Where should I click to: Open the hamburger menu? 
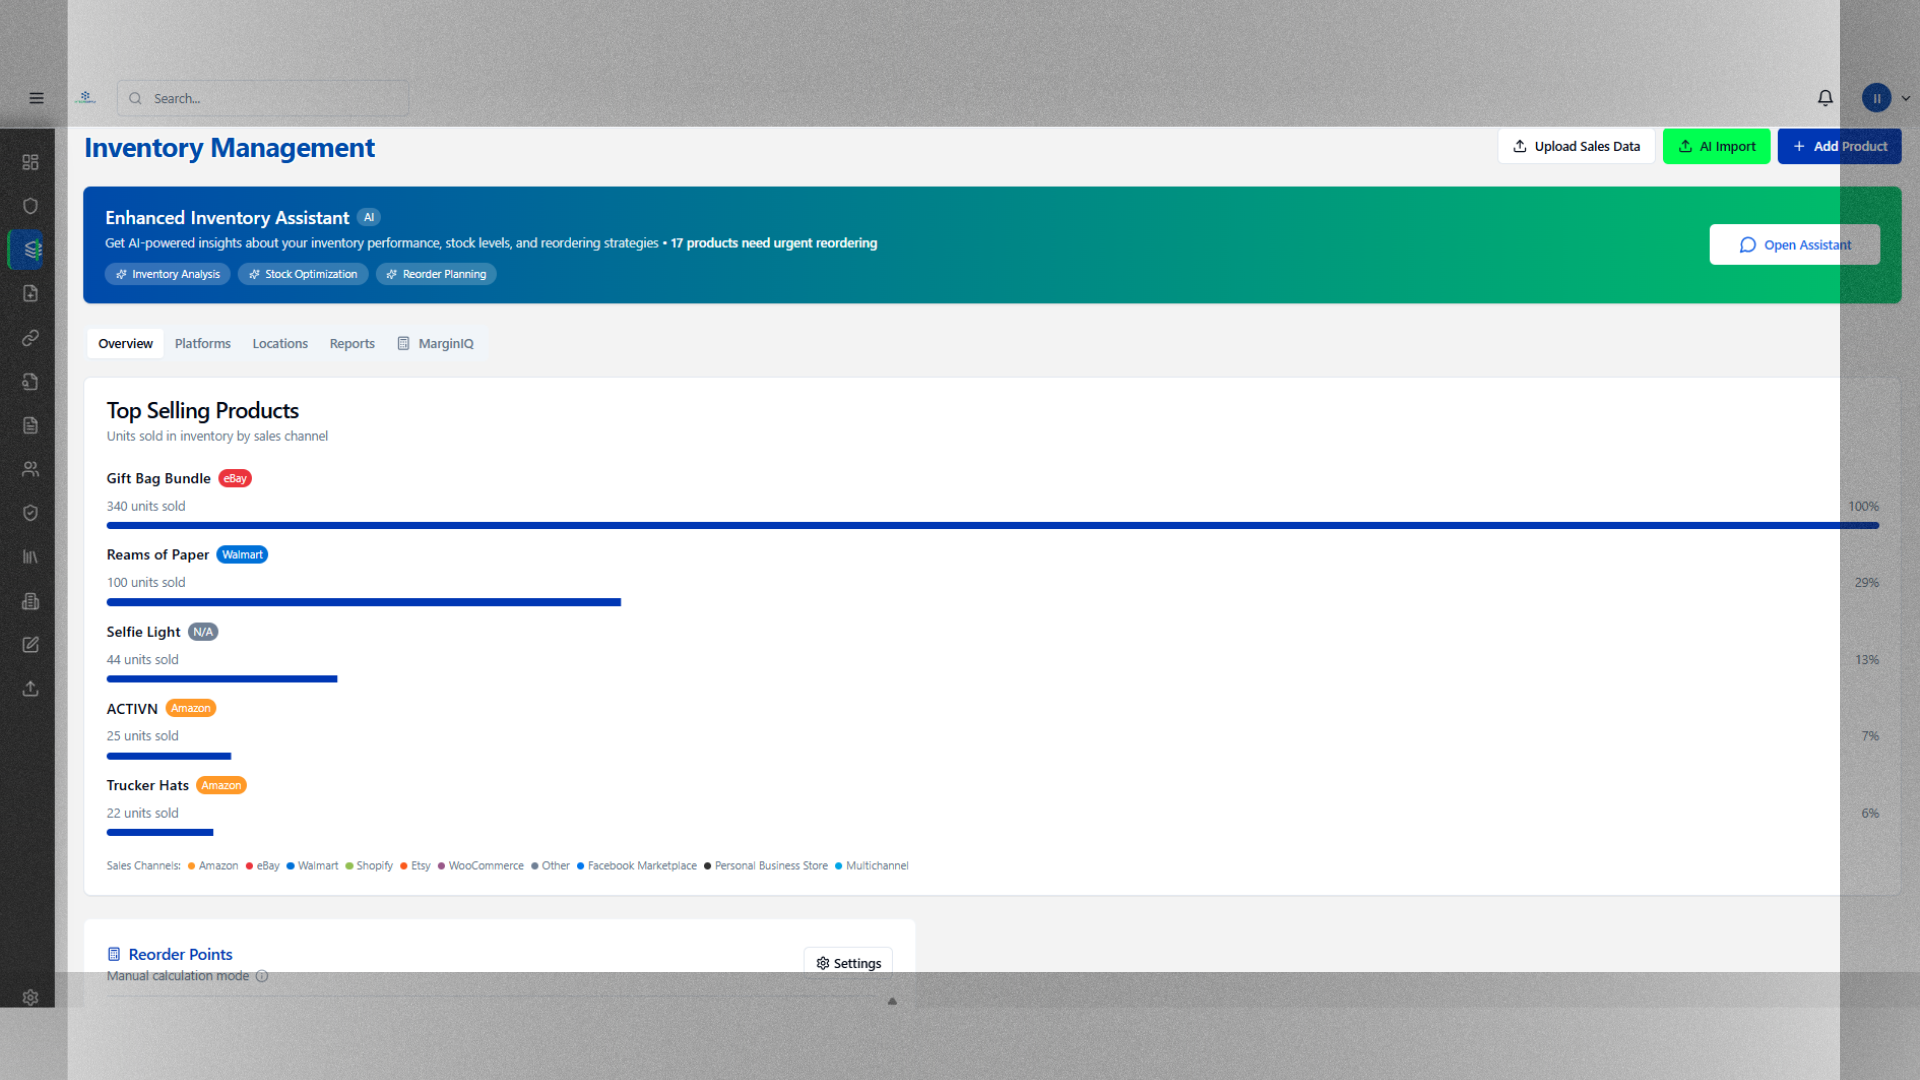36,98
